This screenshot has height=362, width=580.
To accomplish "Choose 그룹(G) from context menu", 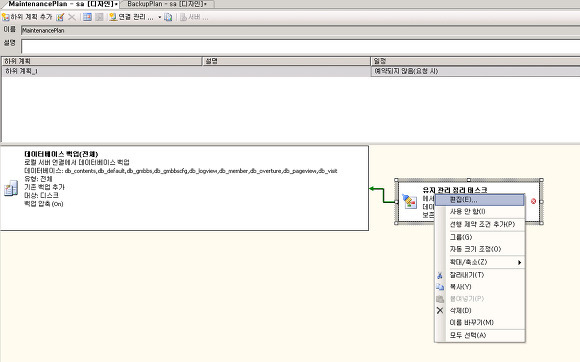I will [x=480, y=237].
